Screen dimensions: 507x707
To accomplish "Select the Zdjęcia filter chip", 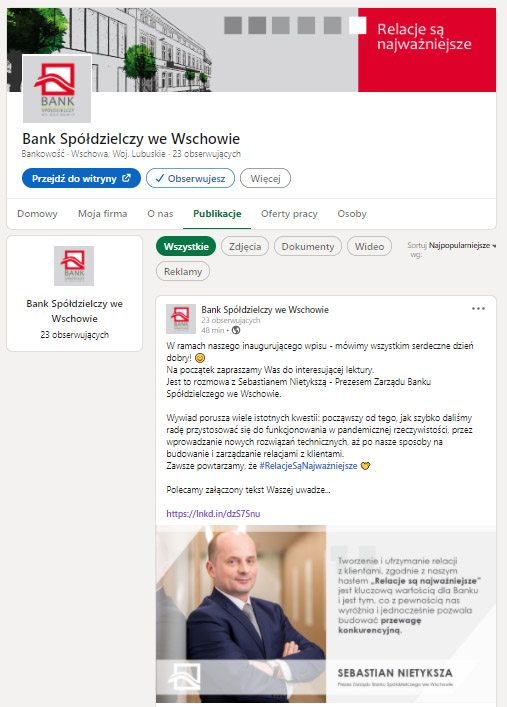I will pyautogui.click(x=245, y=247).
